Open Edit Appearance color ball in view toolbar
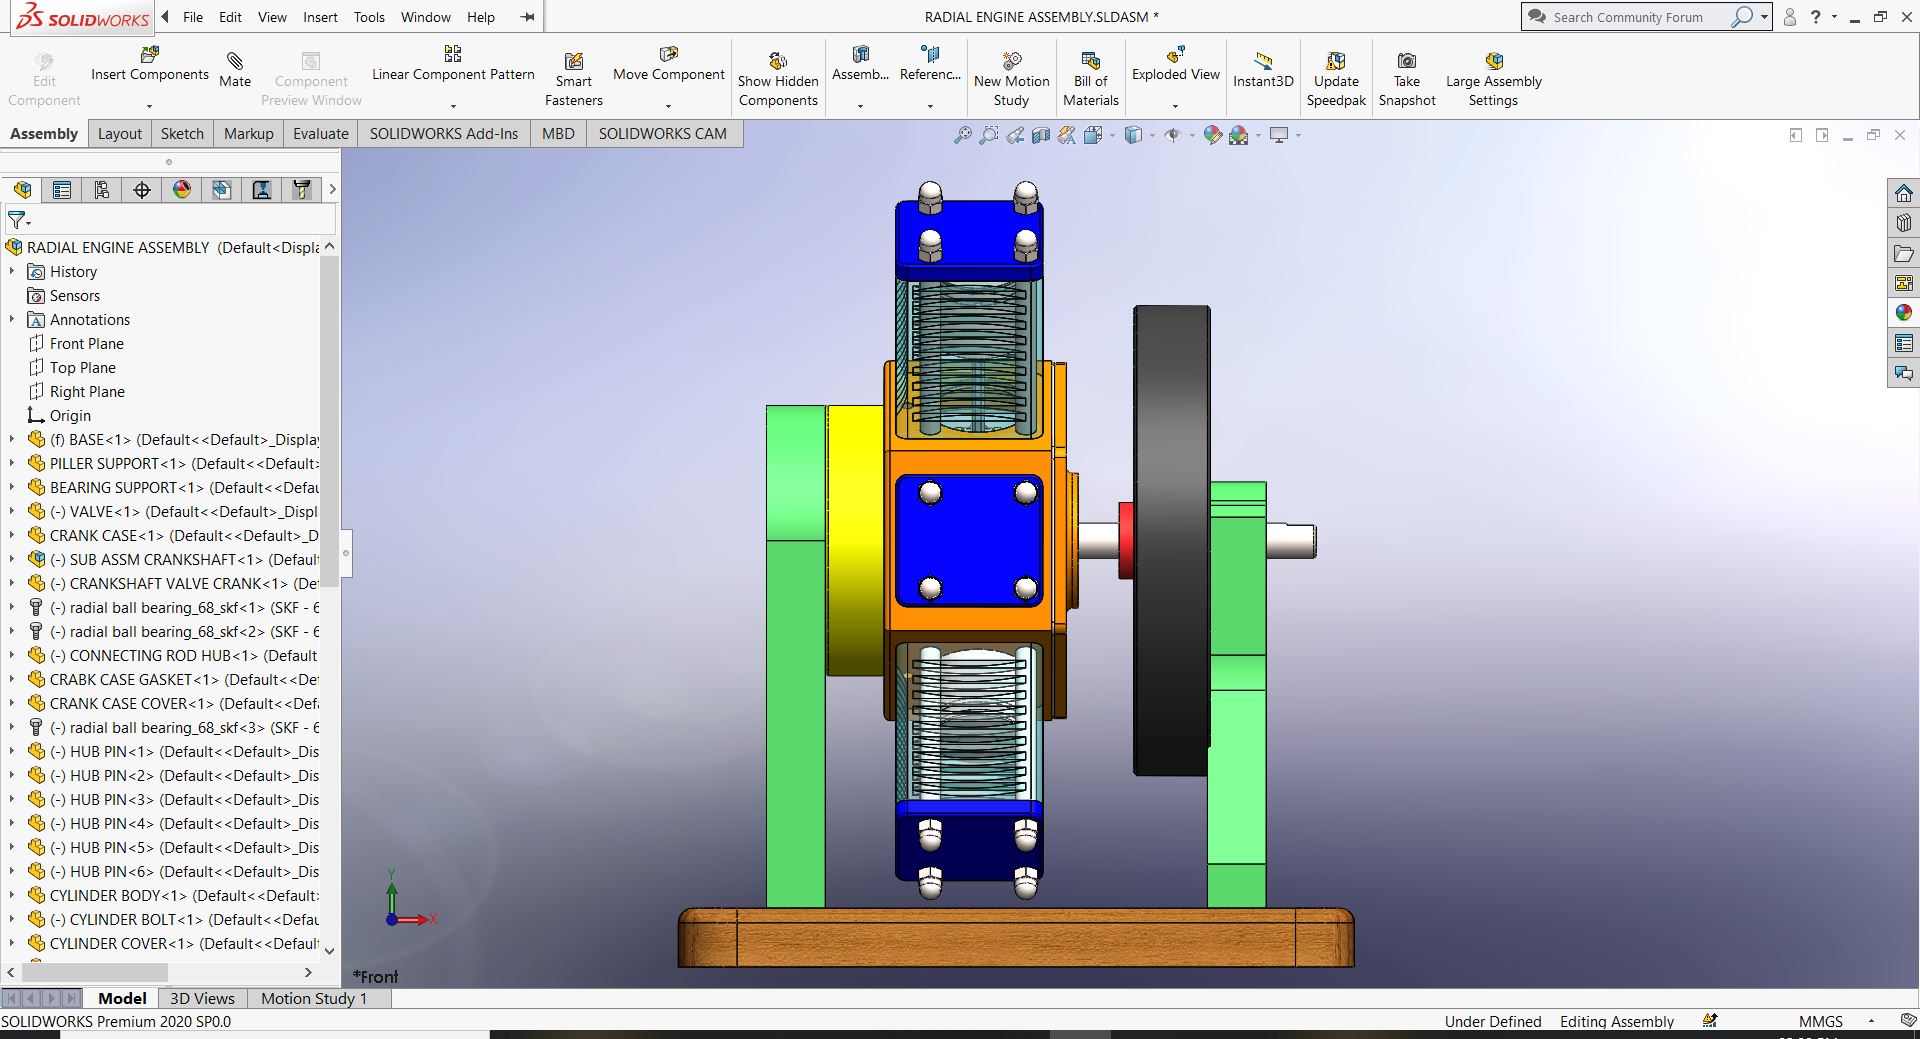 pos(1212,135)
